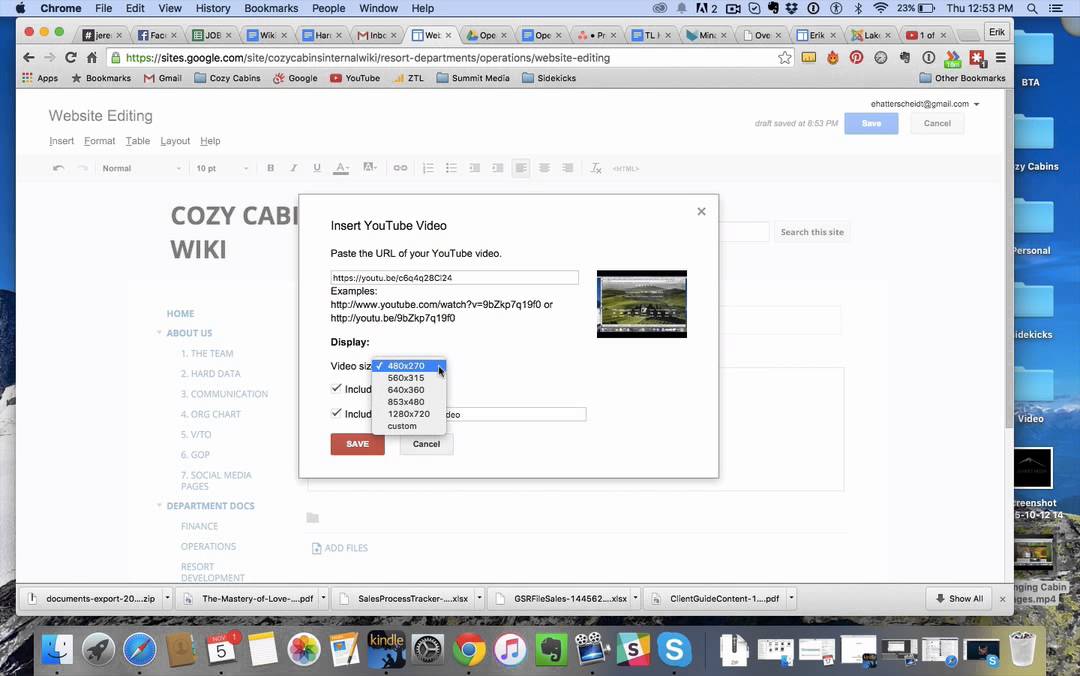The width and height of the screenshot is (1080, 676).
Task: Click the YouTube video preview thumbnail
Action: pos(642,304)
